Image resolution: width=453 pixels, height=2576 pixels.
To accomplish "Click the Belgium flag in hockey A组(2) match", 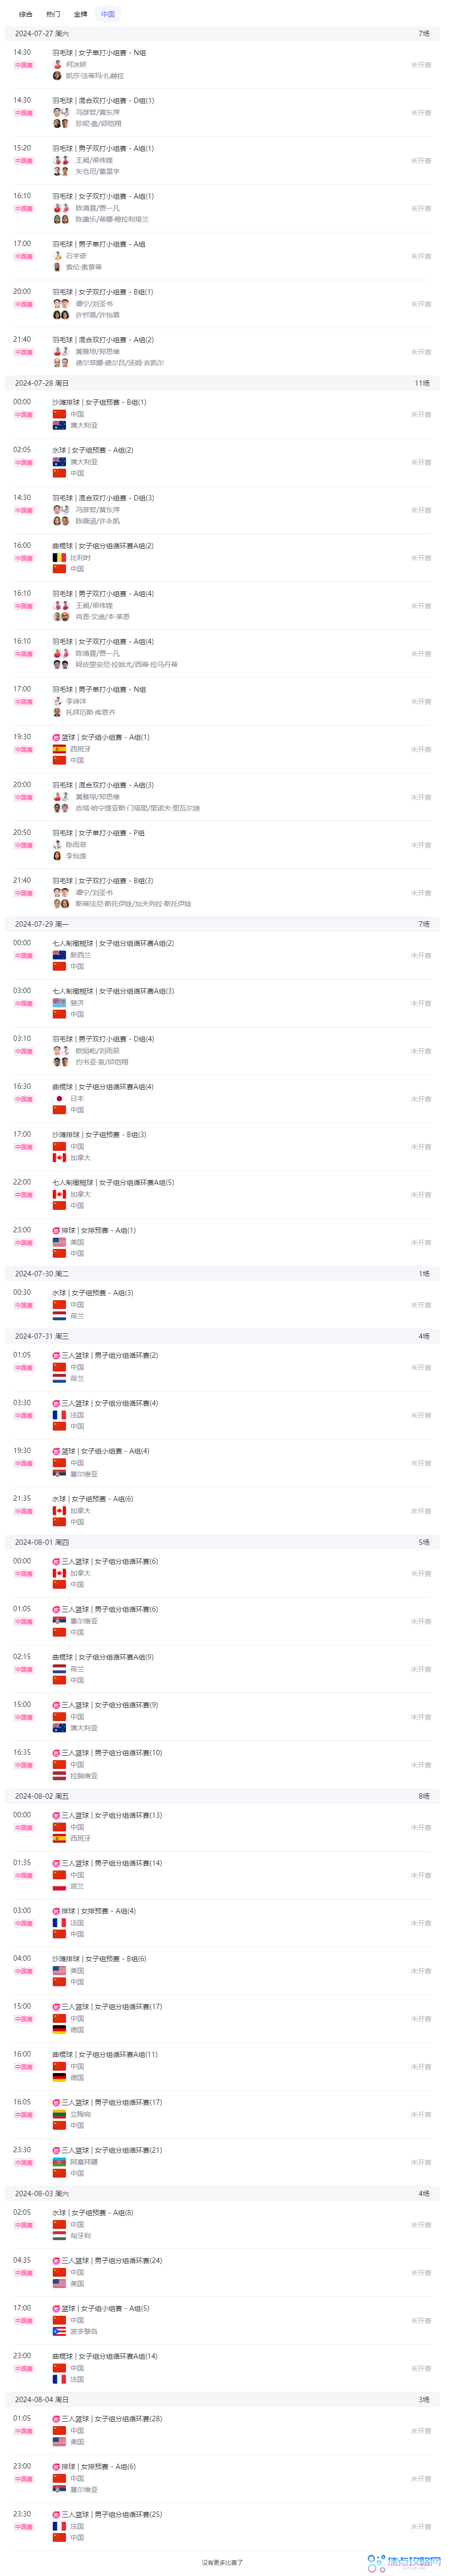I will (59, 558).
